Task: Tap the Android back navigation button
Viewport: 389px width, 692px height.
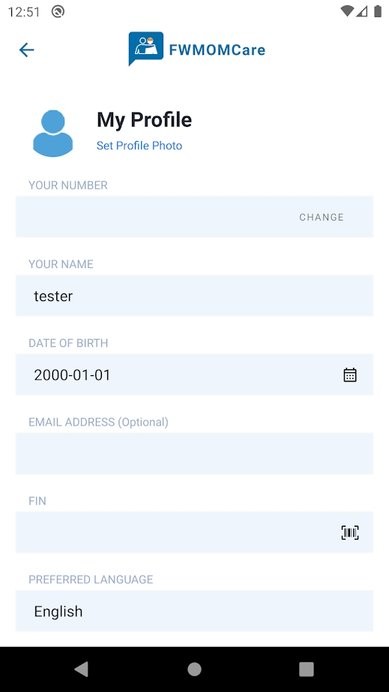Action: point(81,669)
